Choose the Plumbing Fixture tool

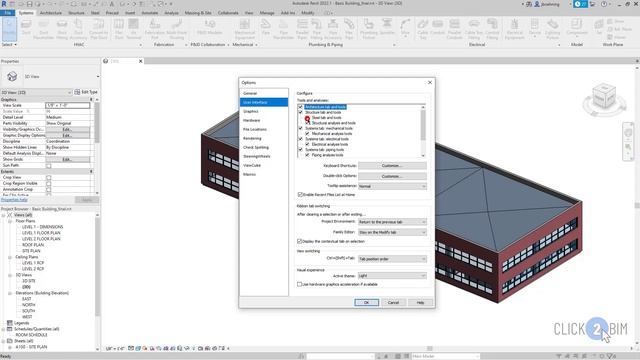pyautogui.click(x=369, y=29)
